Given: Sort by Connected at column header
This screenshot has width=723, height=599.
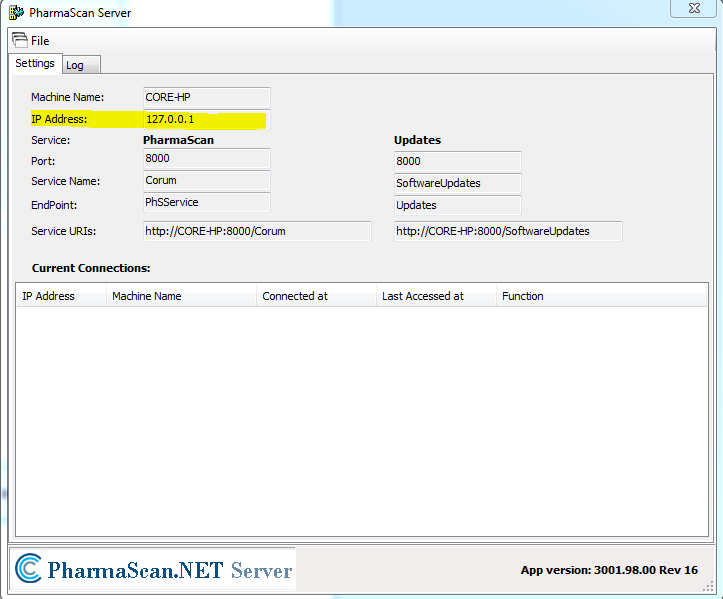Looking at the screenshot, I should point(315,296).
